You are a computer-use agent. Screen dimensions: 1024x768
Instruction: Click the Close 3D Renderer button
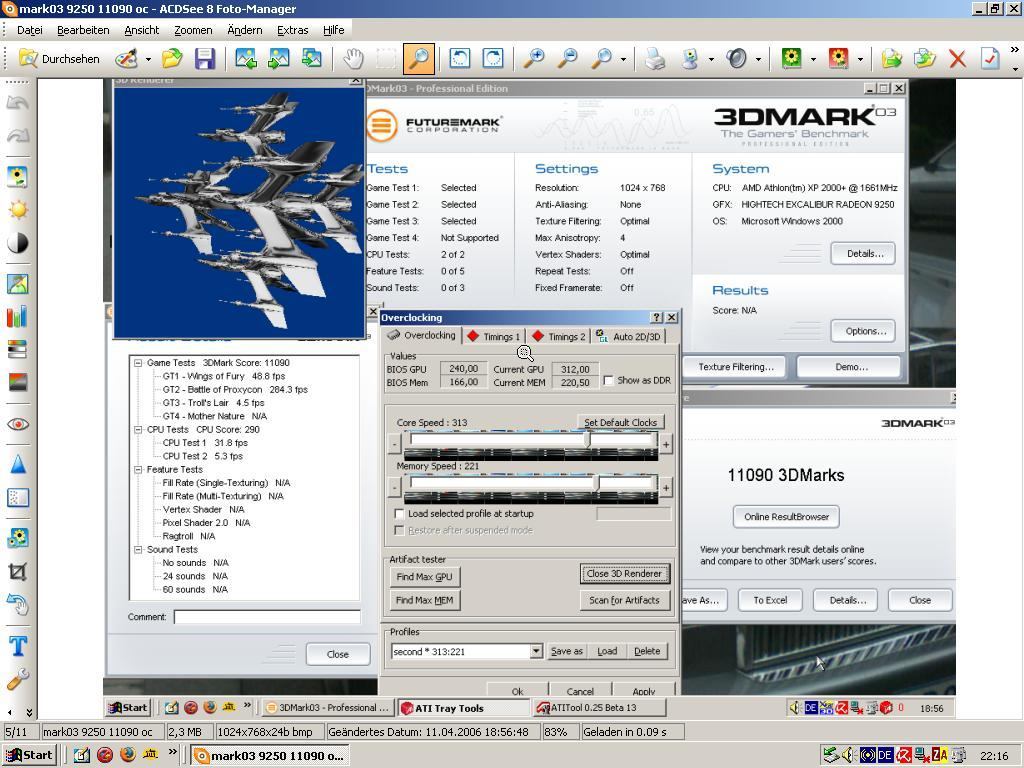(624, 574)
